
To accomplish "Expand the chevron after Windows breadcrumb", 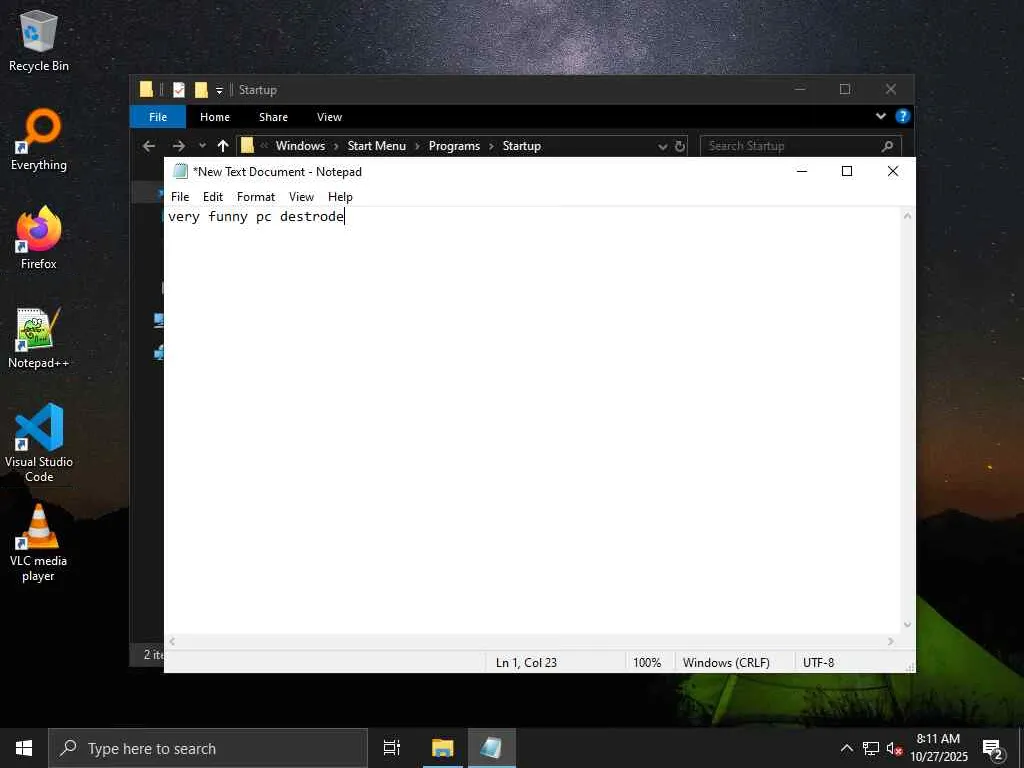I will (x=336, y=146).
